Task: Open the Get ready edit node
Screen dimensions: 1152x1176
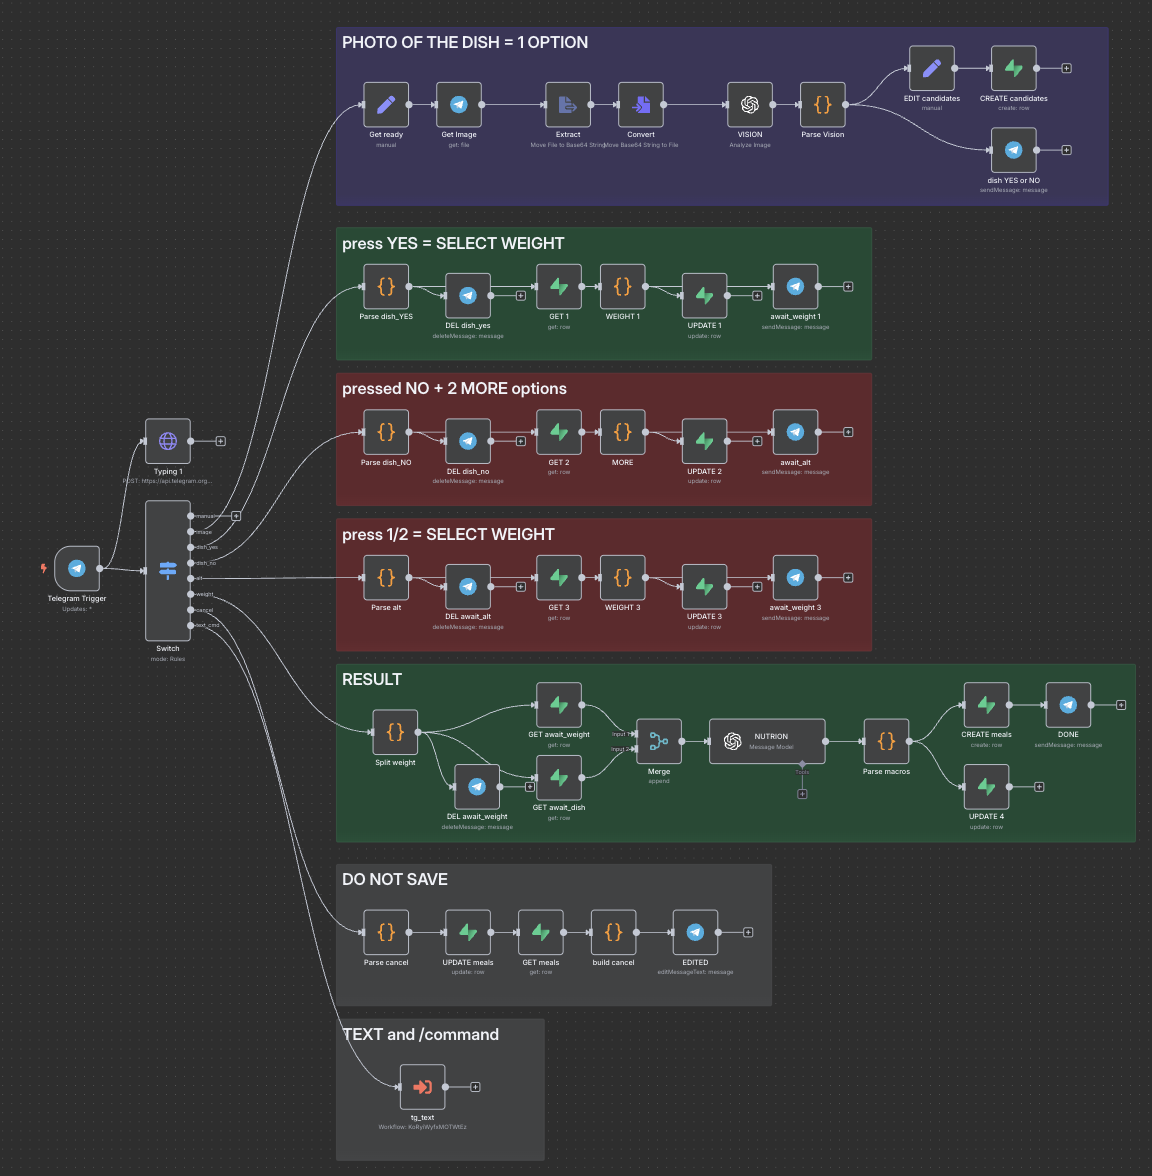Action: tap(386, 105)
